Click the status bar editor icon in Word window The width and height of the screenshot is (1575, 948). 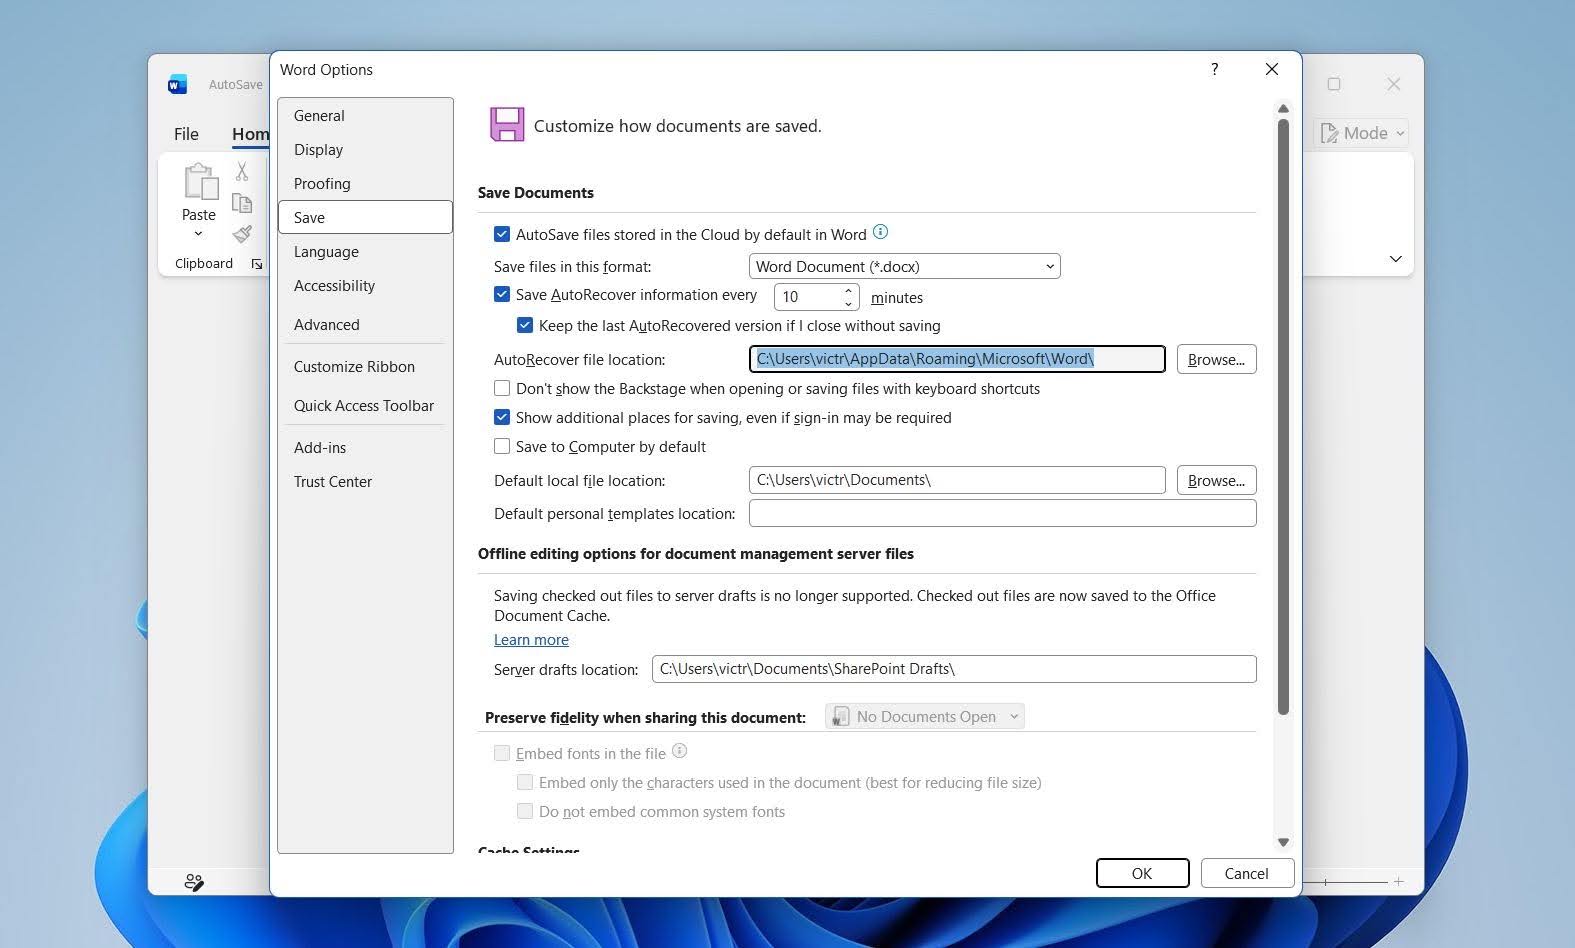tap(194, 882)
